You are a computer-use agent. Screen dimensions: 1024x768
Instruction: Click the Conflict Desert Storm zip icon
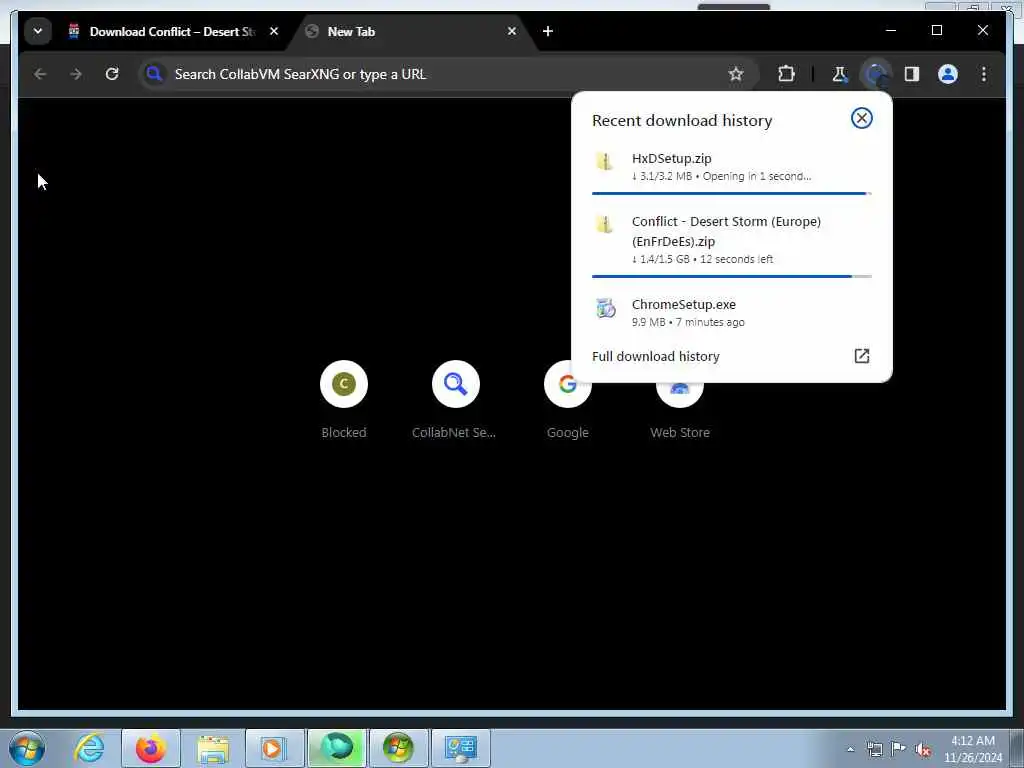pos(605,224)
